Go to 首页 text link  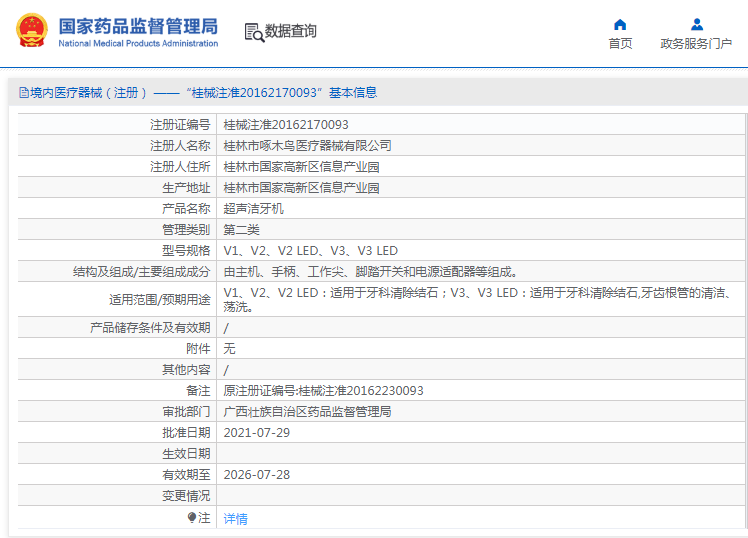620,43
